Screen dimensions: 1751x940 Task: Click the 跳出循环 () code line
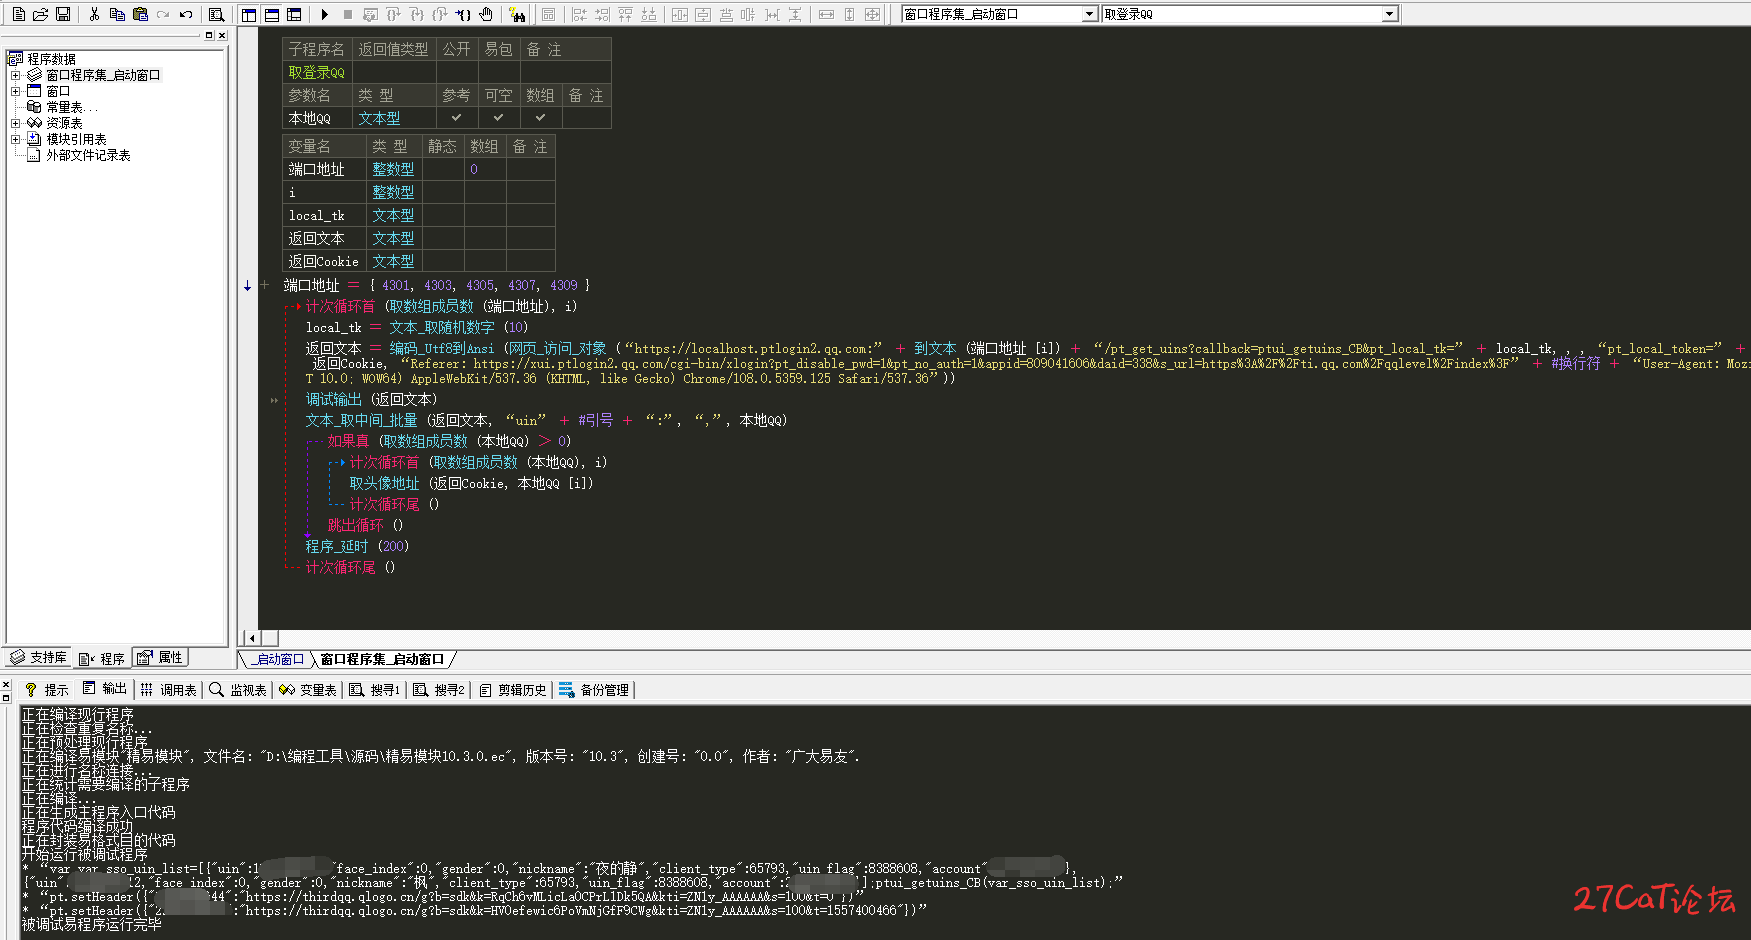(x=365, y=525)
